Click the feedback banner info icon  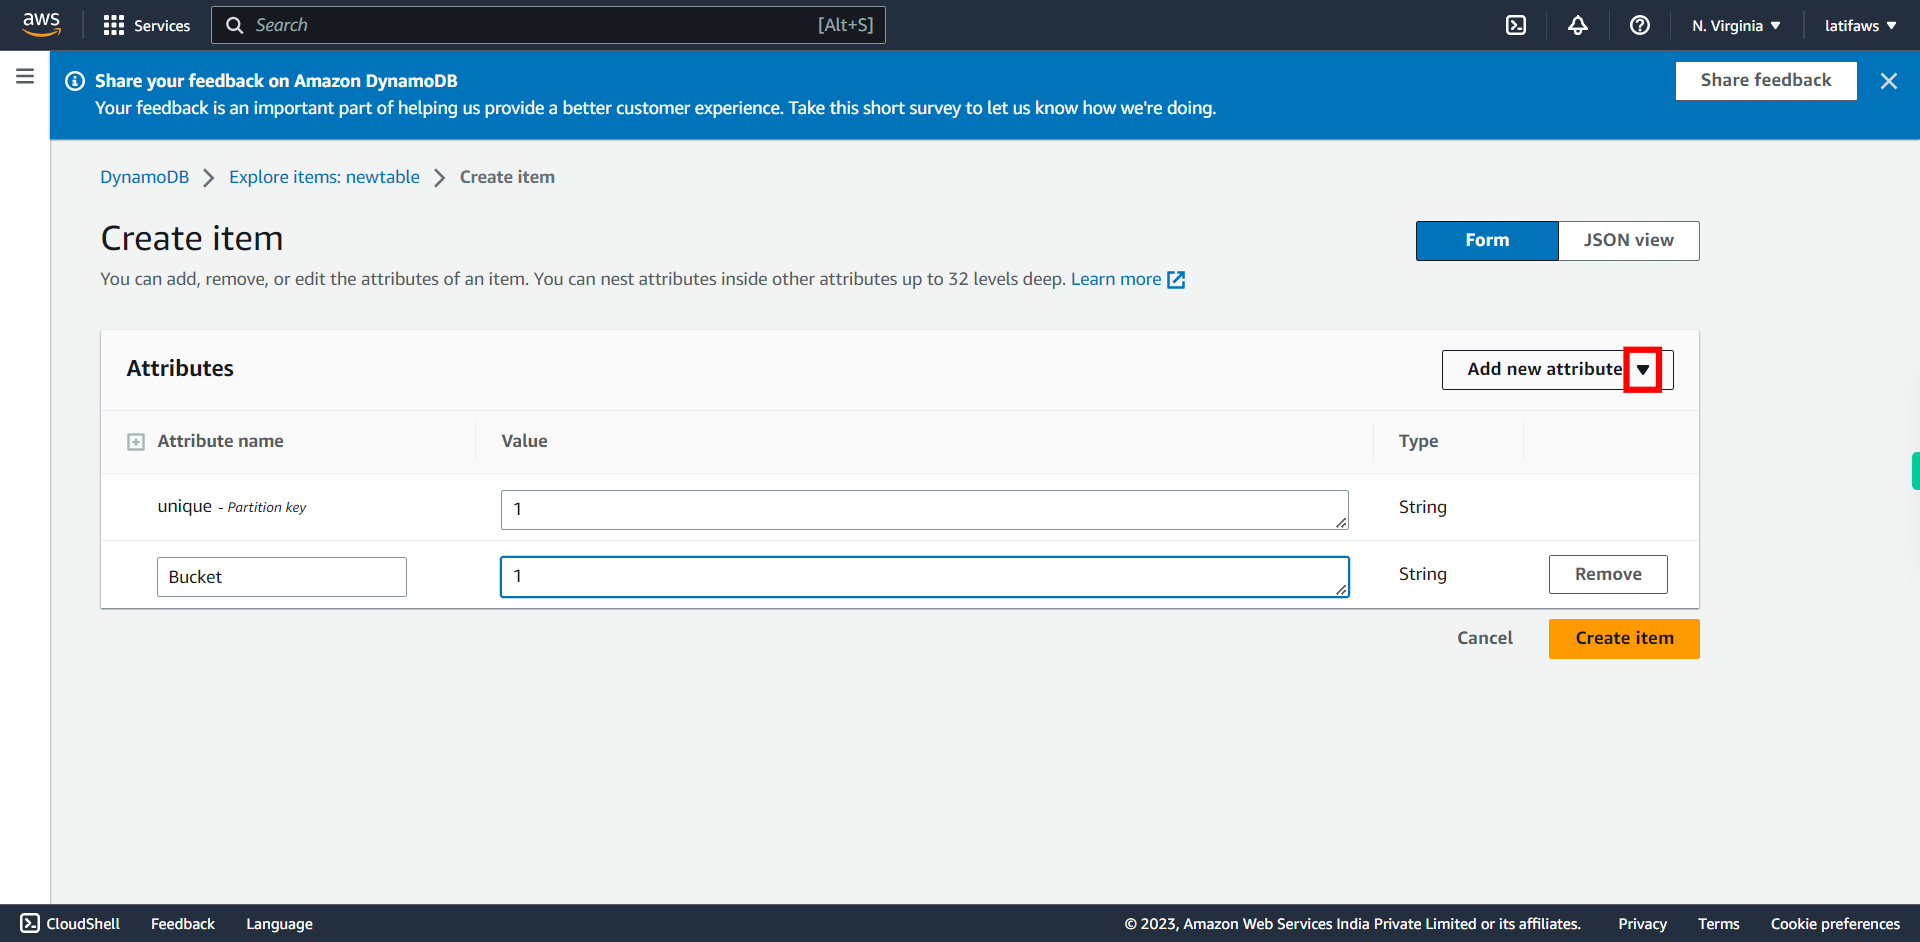(x=75, y=81)
